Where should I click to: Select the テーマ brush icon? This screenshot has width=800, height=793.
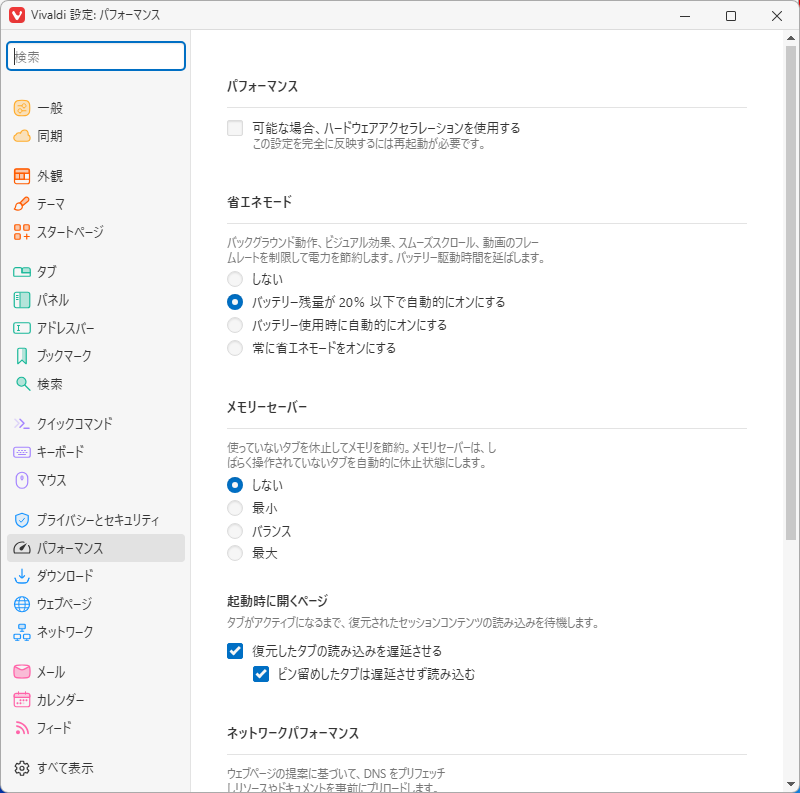21,204
